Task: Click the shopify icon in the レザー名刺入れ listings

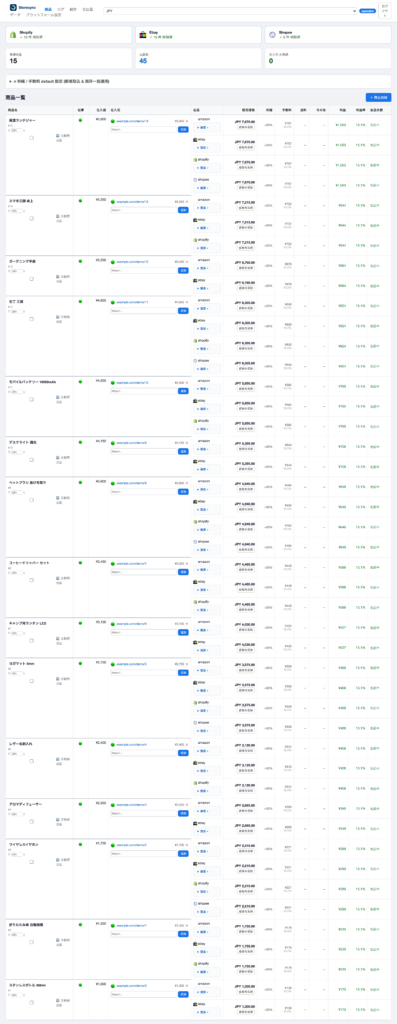Action: (x=195, y=783)
